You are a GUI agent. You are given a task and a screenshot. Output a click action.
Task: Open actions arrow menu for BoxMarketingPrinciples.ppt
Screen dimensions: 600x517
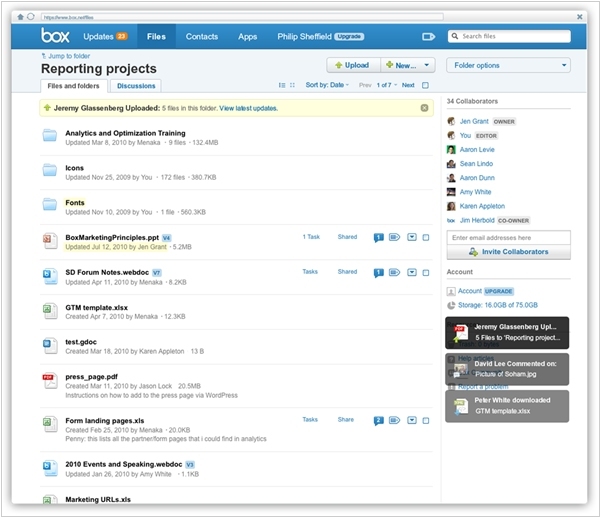point(411,238)
